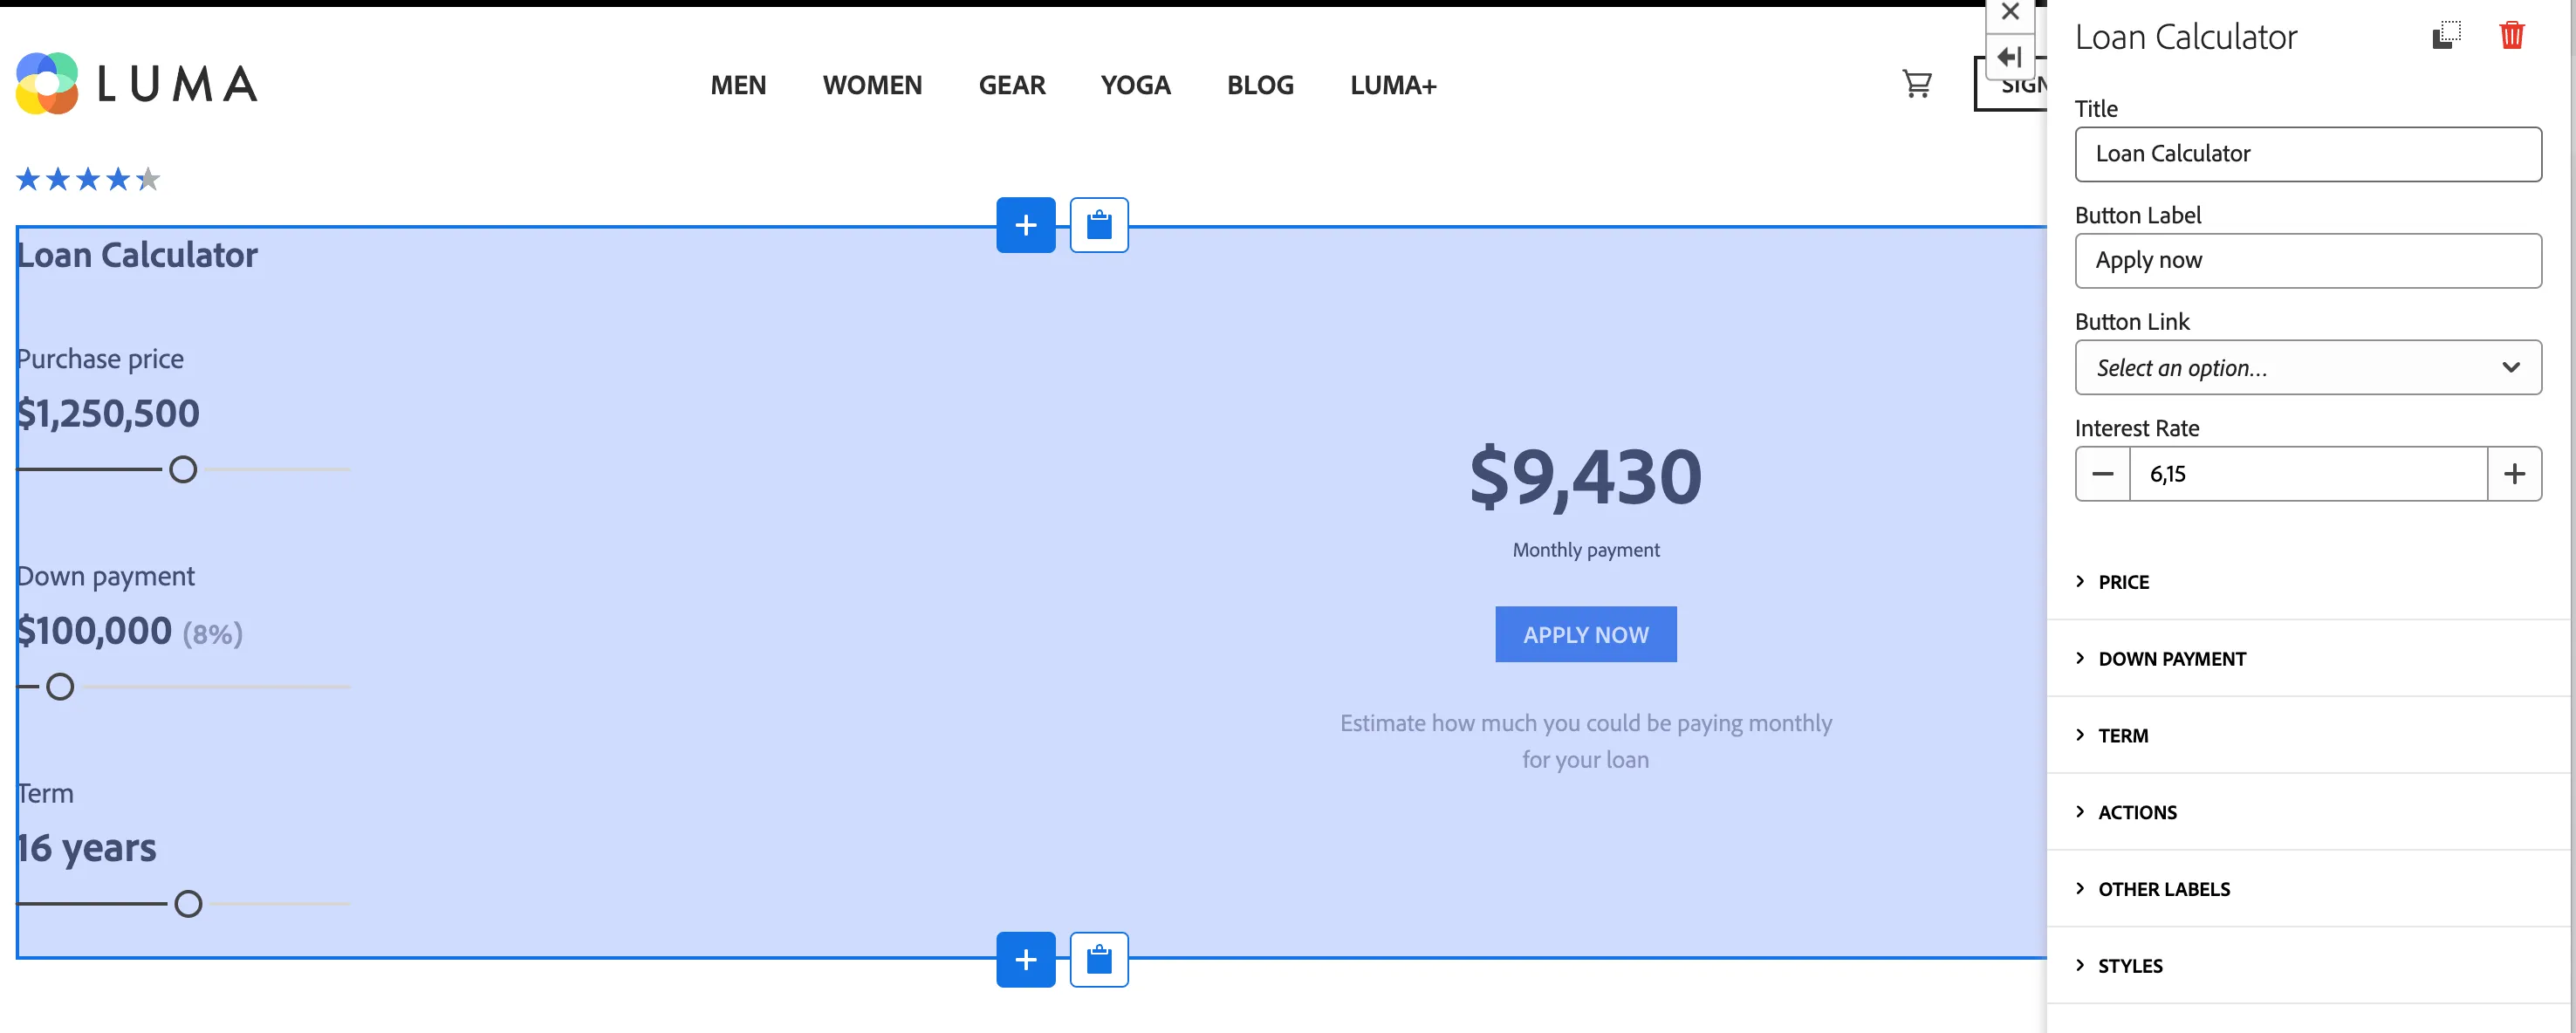Click the Interest Rate value field
The width and height of the screenshot is (2576, 1033).
2308,474
